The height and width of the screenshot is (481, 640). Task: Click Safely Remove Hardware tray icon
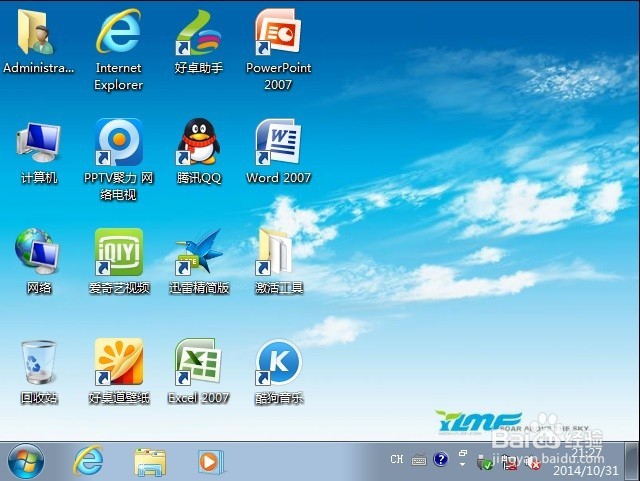[484, 462]
